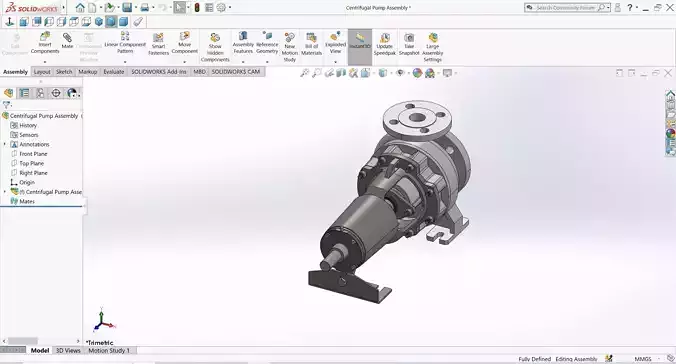Click the Mate paperclip tool
Image resolution: width=676 pixels, height=364 pixels.
tap(67, 41)
